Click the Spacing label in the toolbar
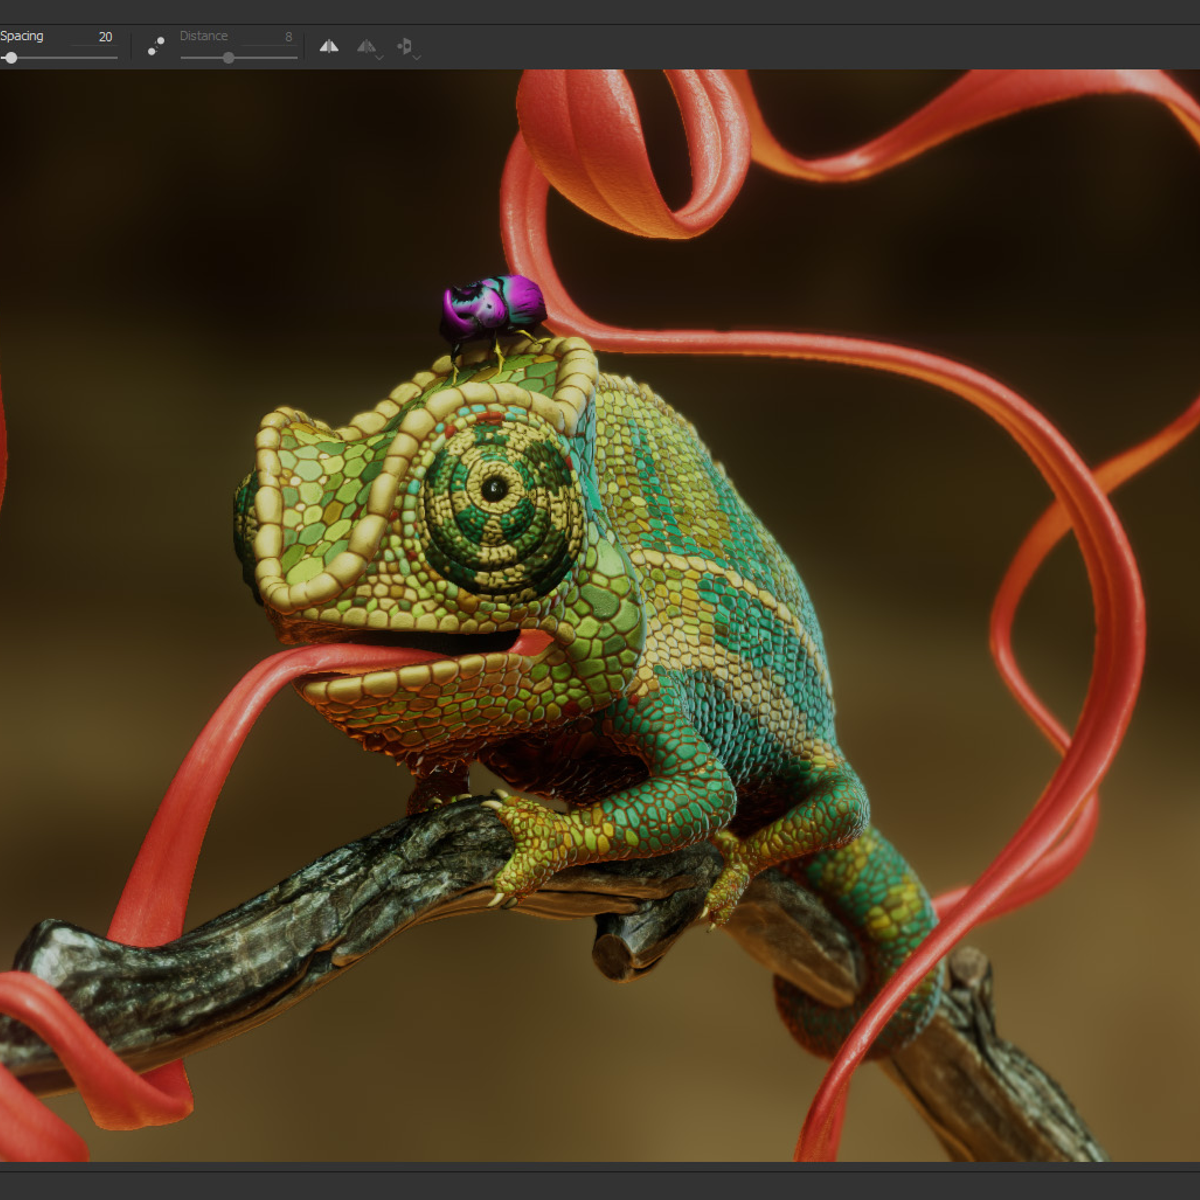The image size is (1200, 1200). (23, 35)
